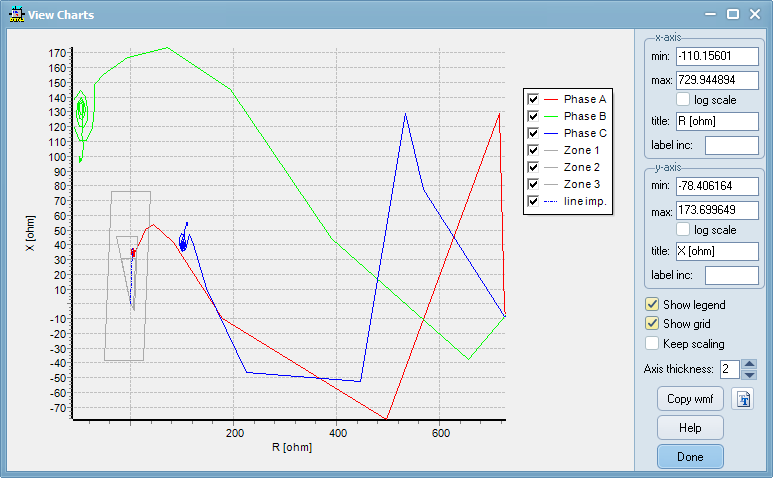Increase axis thickness with the up arrow
The image size is (773, 478).
pos(748,364)
